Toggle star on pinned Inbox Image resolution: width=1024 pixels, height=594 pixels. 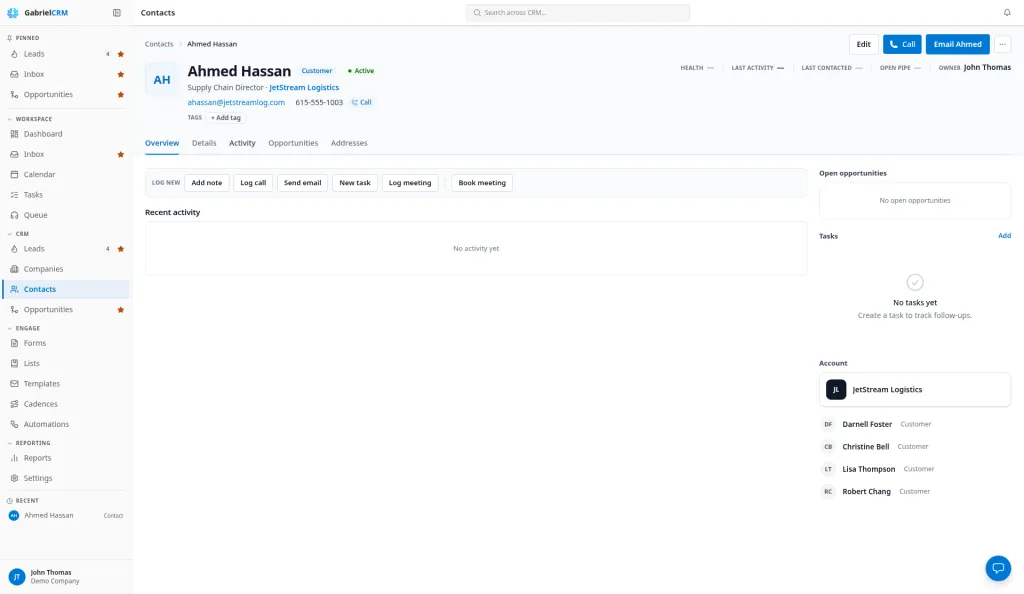coord(121,74)
